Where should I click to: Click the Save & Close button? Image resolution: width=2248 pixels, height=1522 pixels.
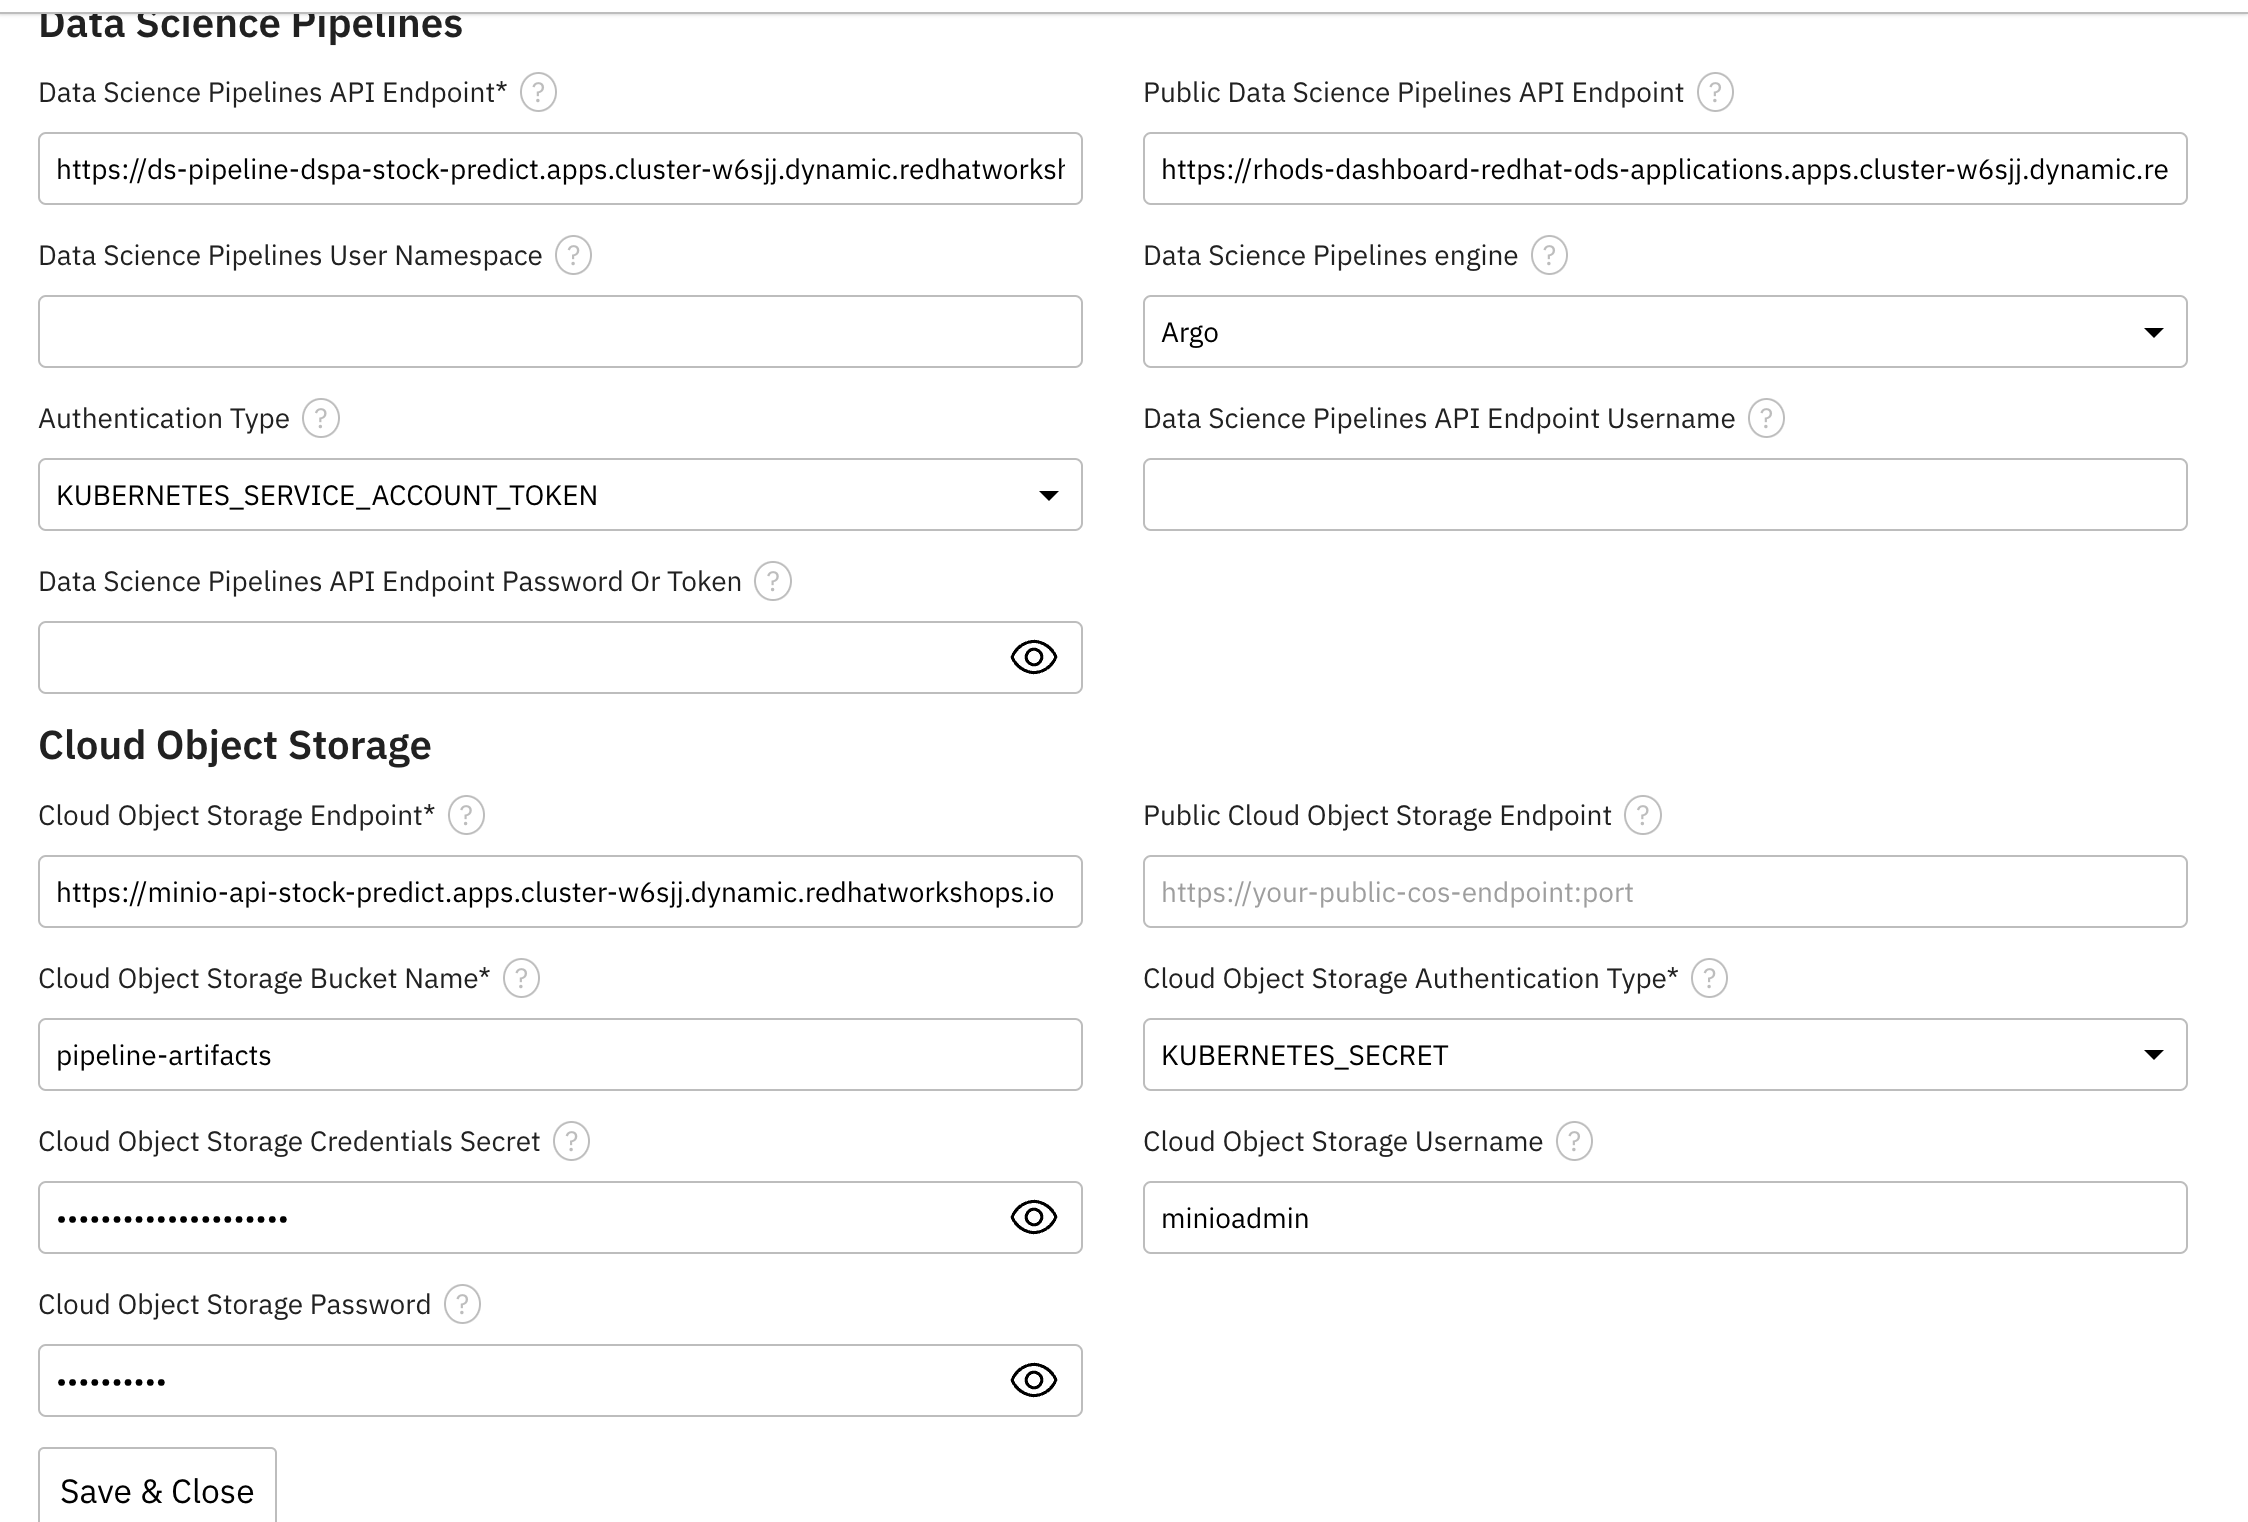click(157, 1490)
